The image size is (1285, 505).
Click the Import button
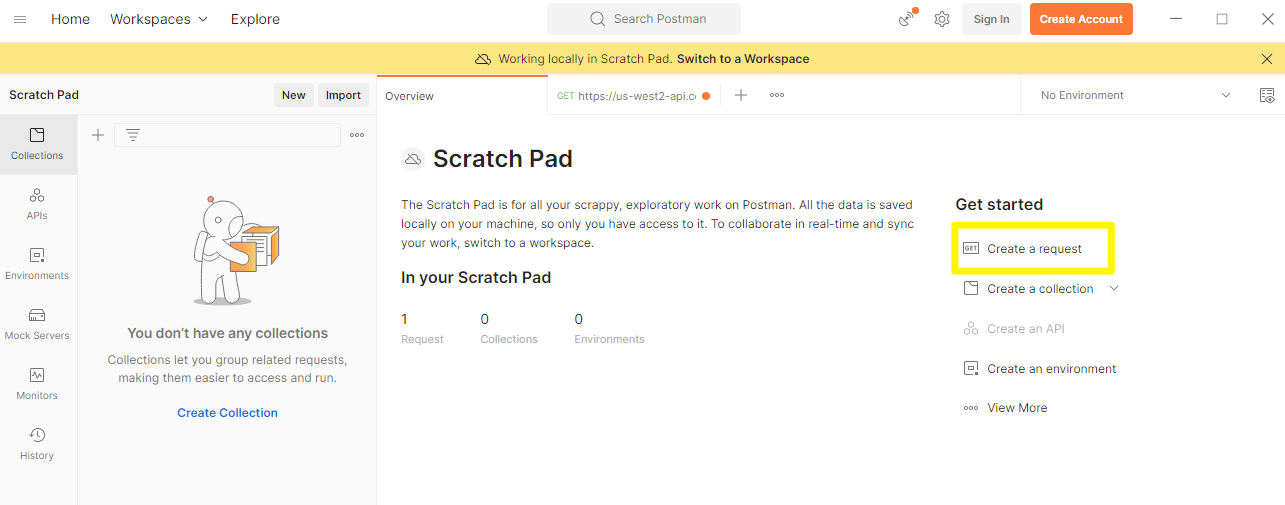pyautogui.click(x=343, y=95)
